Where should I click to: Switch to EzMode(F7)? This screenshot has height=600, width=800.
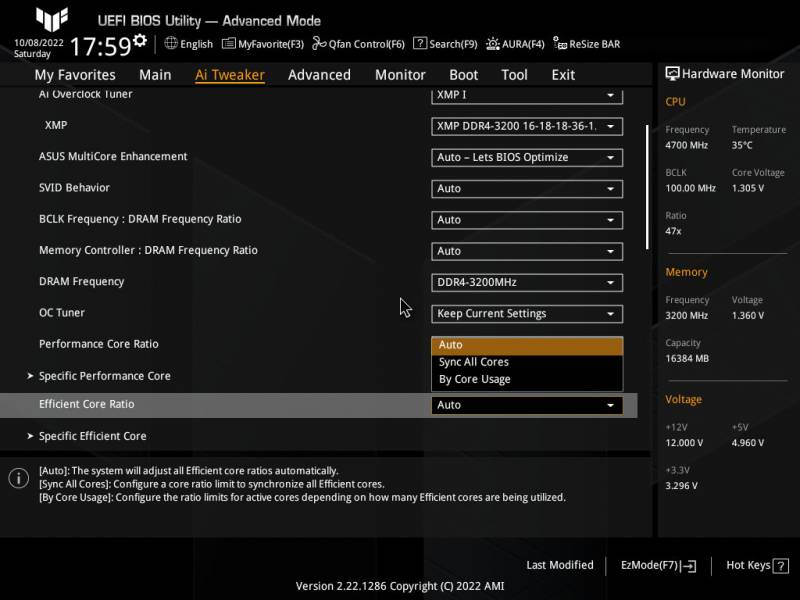(x=658, y=566)
